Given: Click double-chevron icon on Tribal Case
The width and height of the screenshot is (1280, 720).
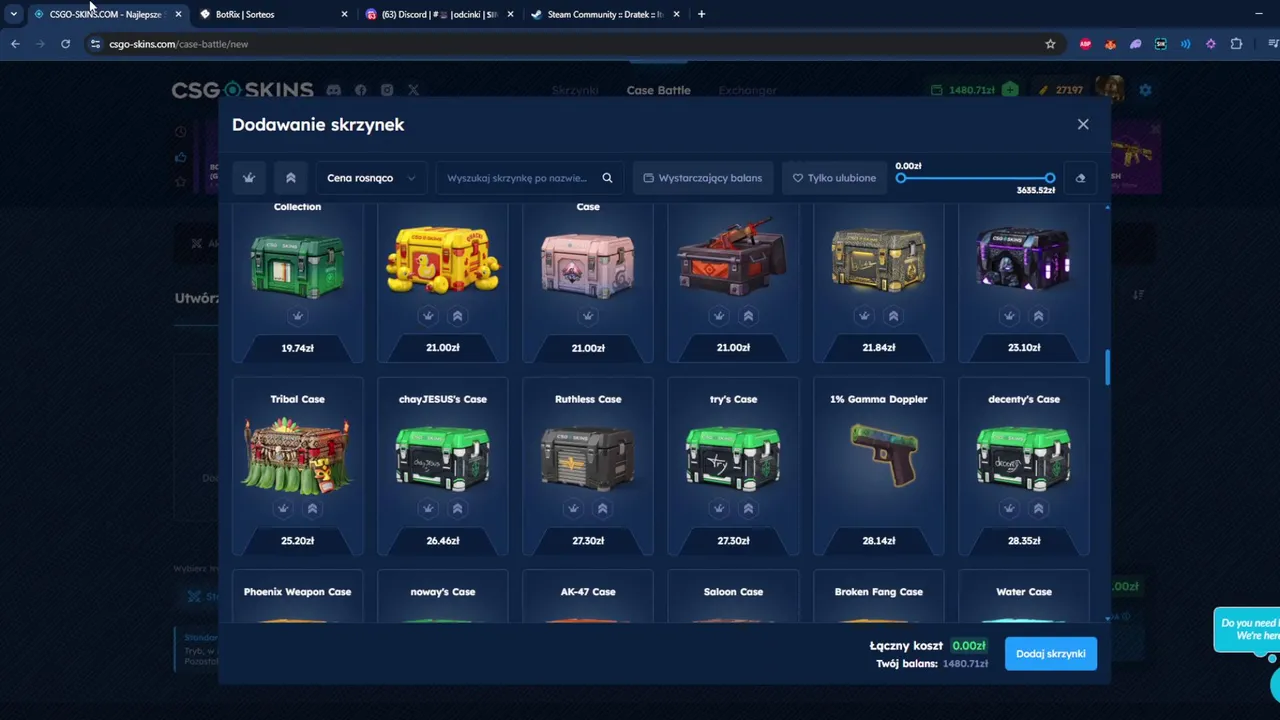Looking at the screenshot, I should [x=312, y=509].
